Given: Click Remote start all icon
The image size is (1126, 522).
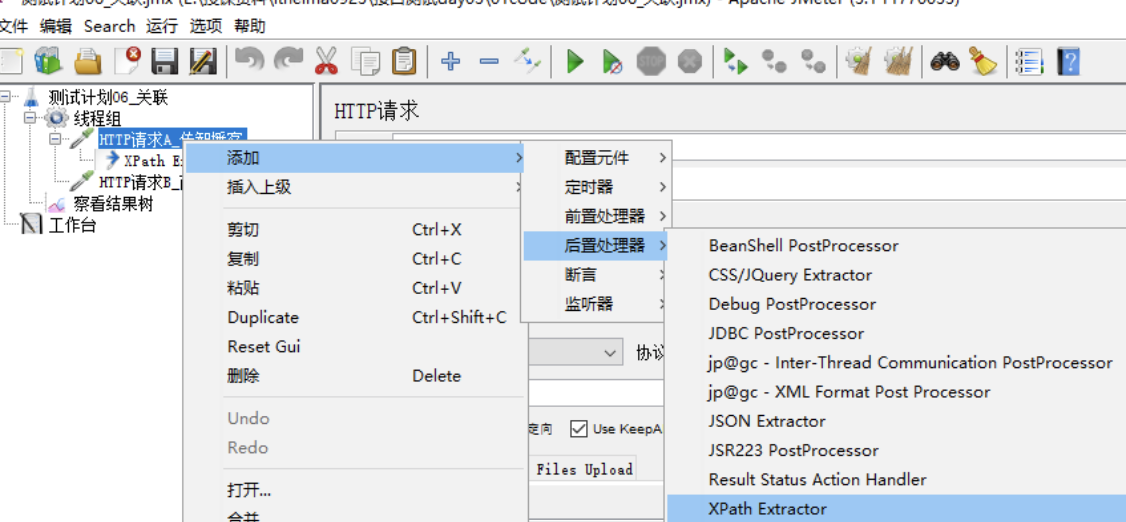Looking at the screenshot, I should click(735, 62).
